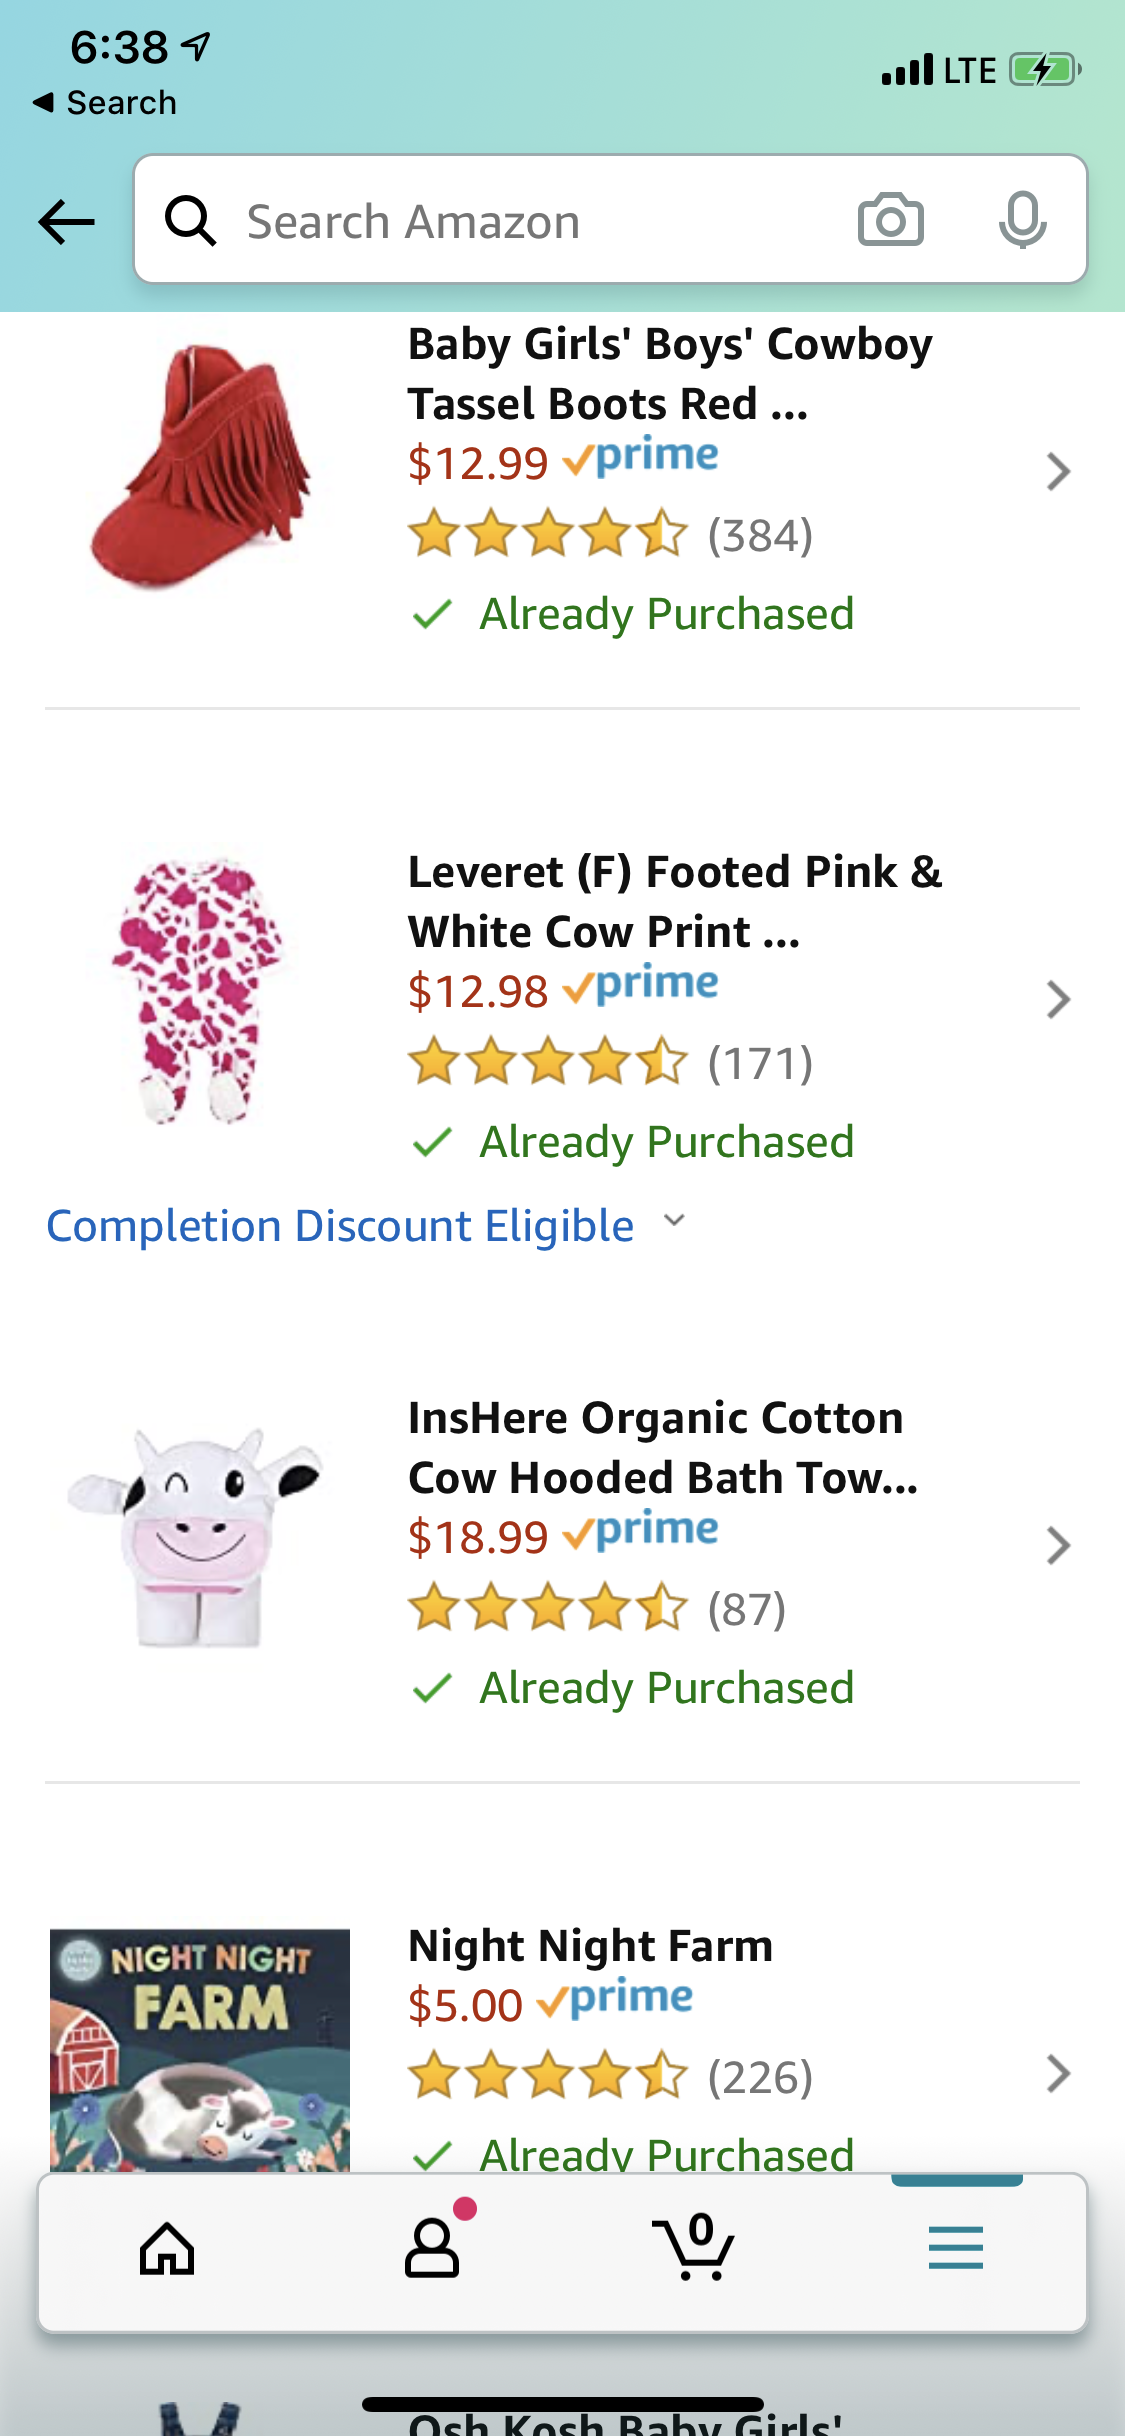Screen dimensions: 1125x2436
Task: Tap red cowboy tassel boots thumbnail
Action: (200, 467)
